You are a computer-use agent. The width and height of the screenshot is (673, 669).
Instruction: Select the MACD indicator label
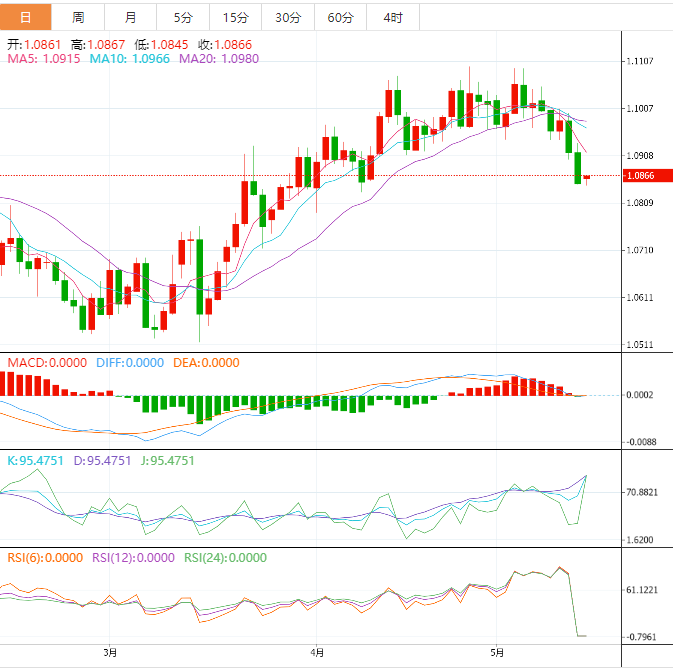pyautogui.click(x=47, y=363)
